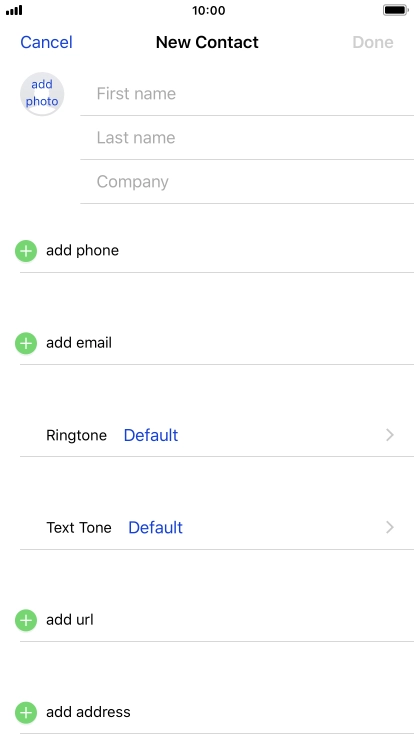The width and height of the screenshot is (414, 736).
Task: Tap the add url label
Action: 70,620
